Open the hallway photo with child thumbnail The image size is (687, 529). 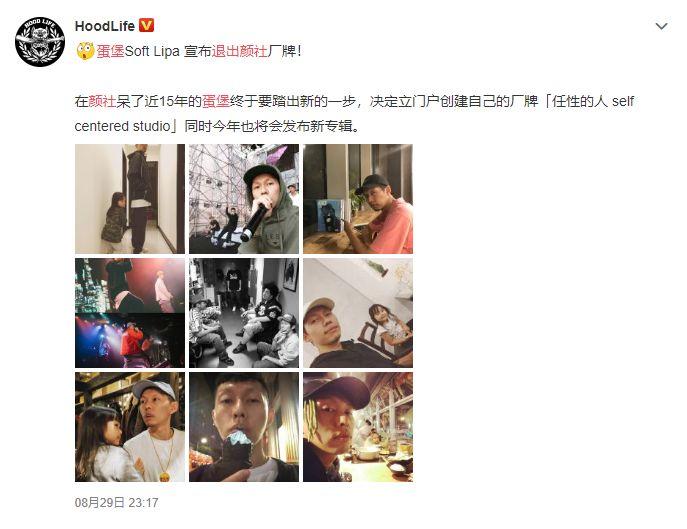click(x=130, y=199)
